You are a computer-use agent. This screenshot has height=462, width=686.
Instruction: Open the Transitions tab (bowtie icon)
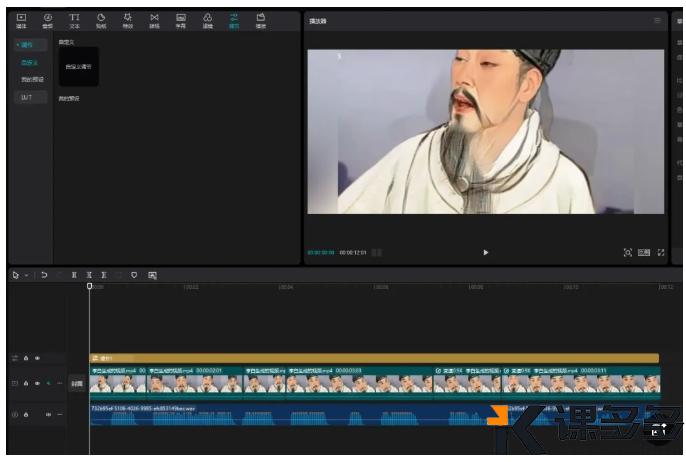(154, 20)
